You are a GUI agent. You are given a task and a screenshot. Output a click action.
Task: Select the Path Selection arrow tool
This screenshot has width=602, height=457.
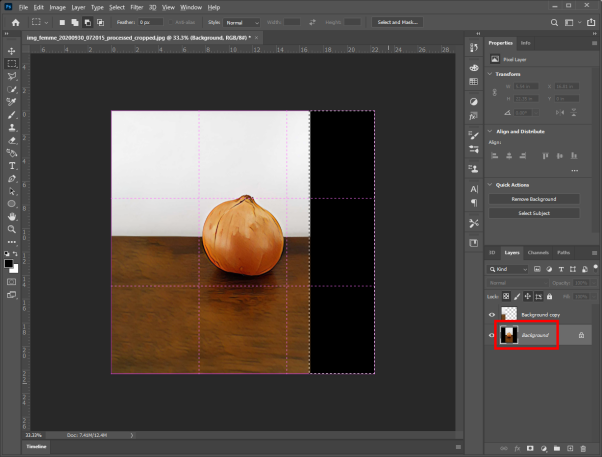click(12, 191)
